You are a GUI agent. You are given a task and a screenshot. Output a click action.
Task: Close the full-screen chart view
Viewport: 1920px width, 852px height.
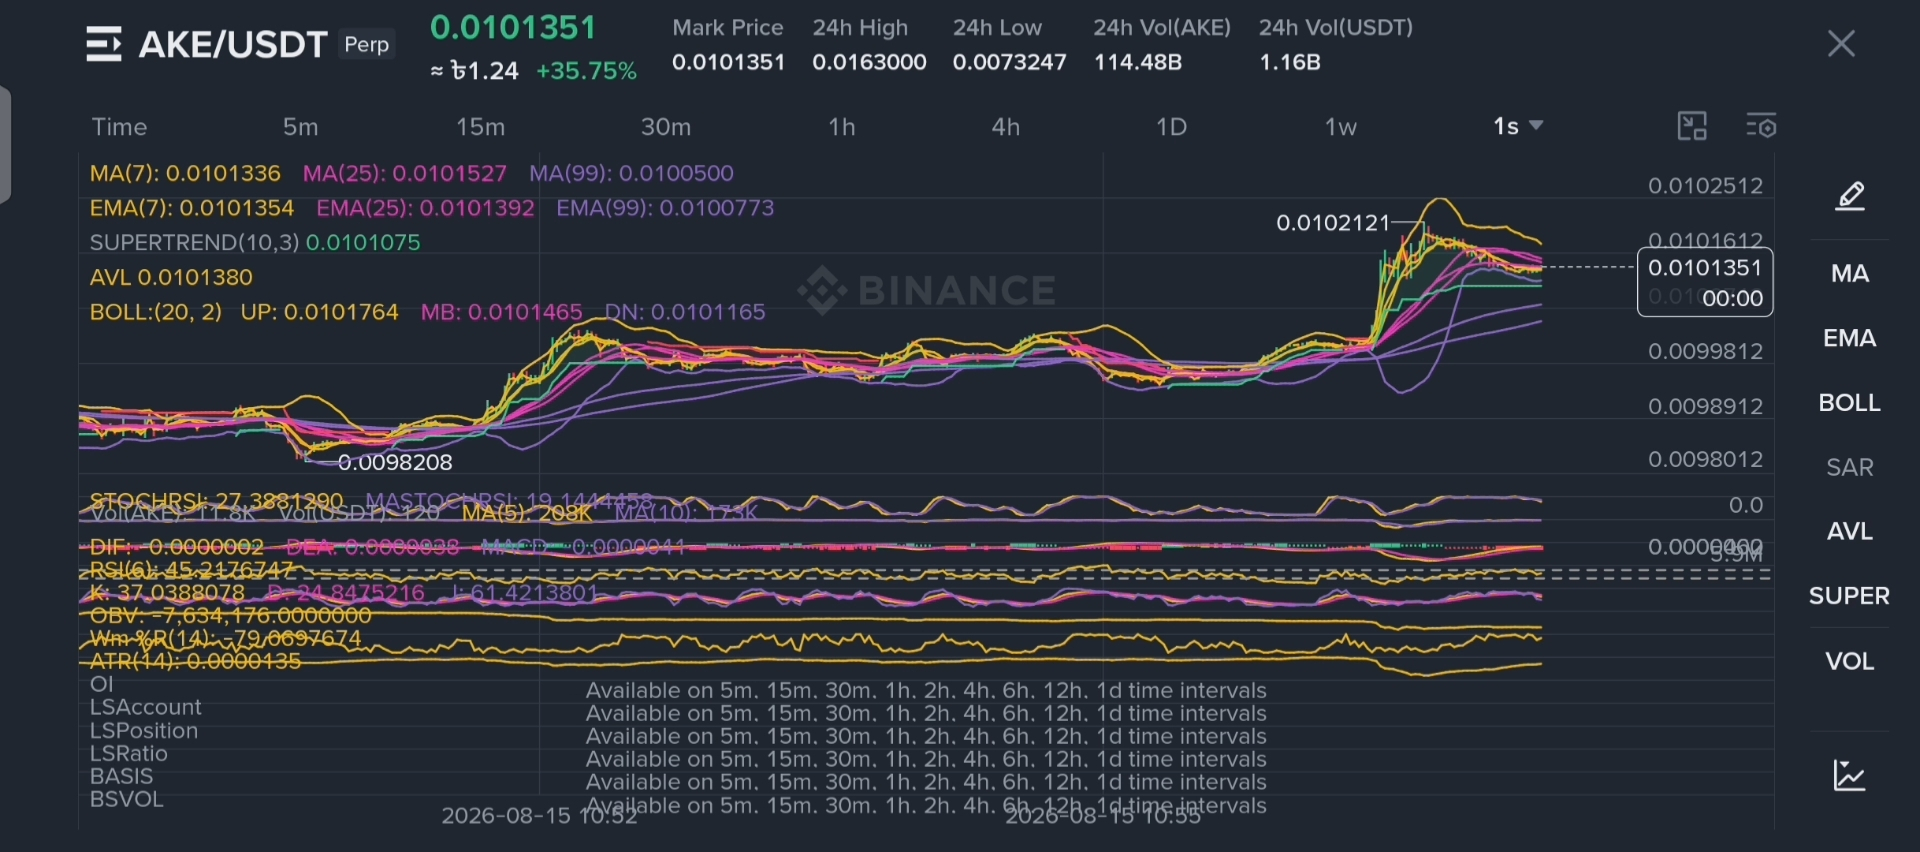click(1841, 43)
